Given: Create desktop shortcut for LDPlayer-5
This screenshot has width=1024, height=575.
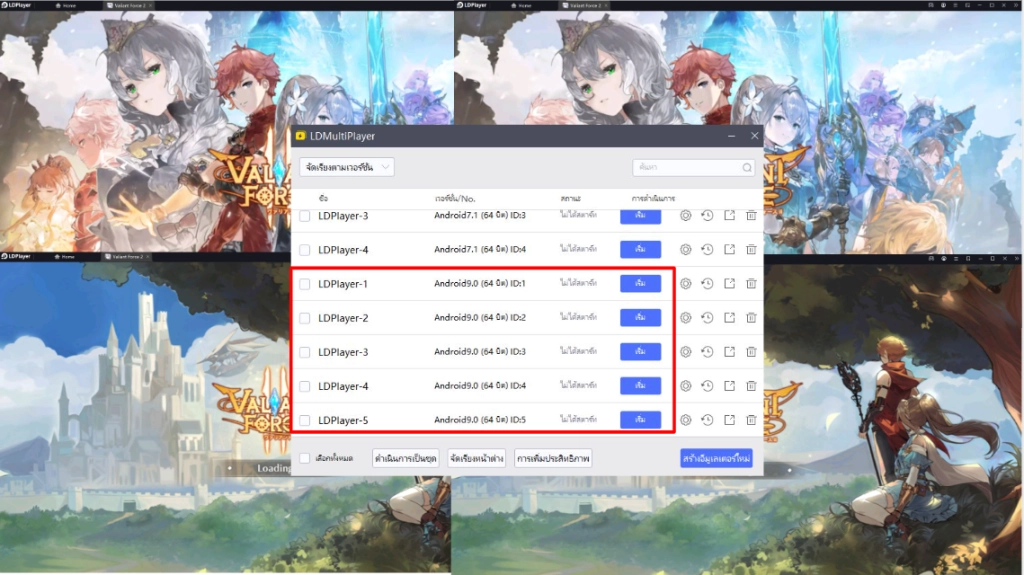Looking at the screenshot, I should click(x=729, y=419).
